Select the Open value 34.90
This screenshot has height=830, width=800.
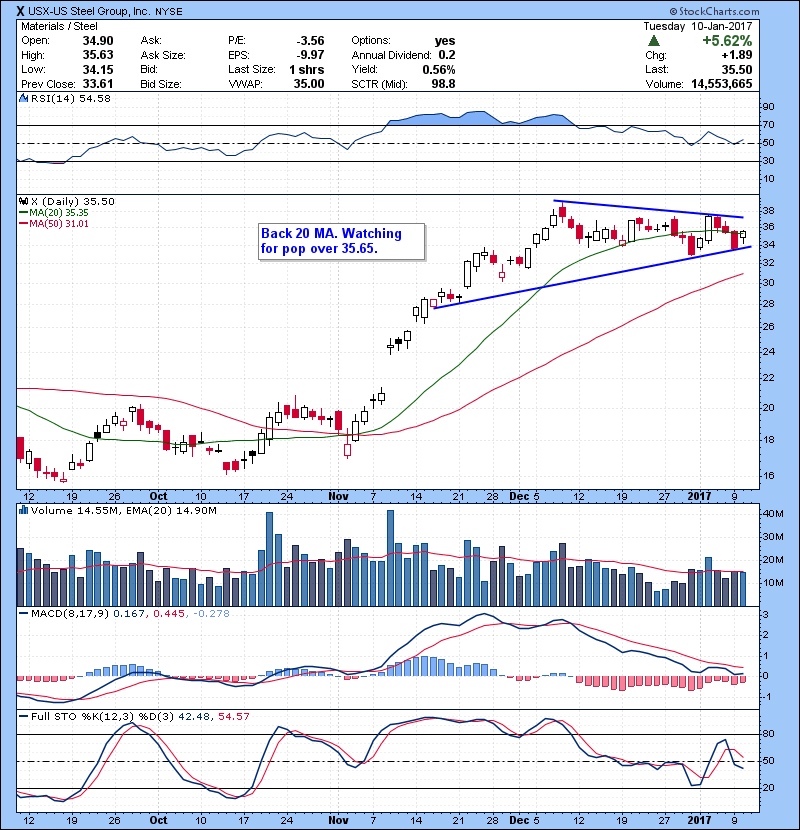(x=98, y=41)
